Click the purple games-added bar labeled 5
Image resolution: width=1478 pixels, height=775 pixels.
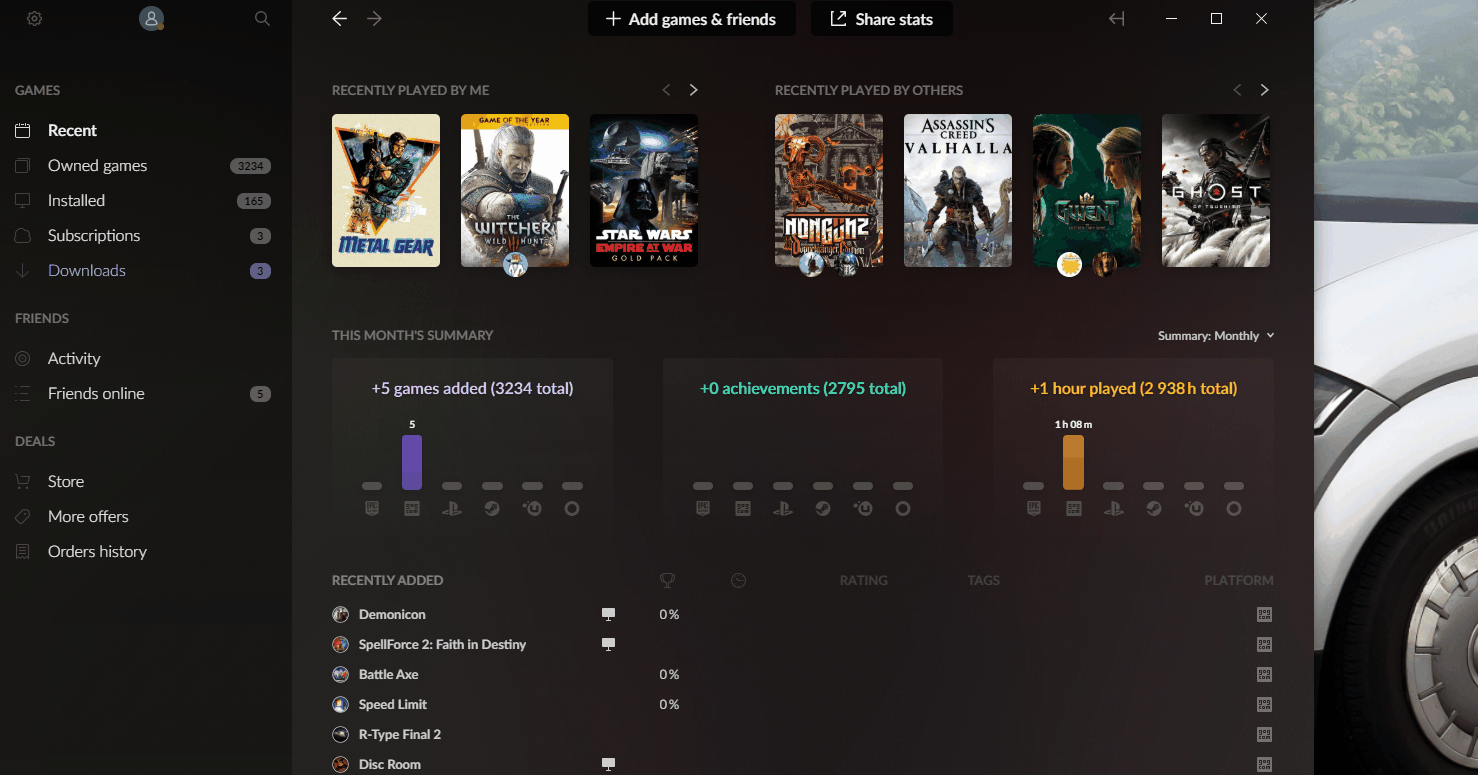click(412, 462)
